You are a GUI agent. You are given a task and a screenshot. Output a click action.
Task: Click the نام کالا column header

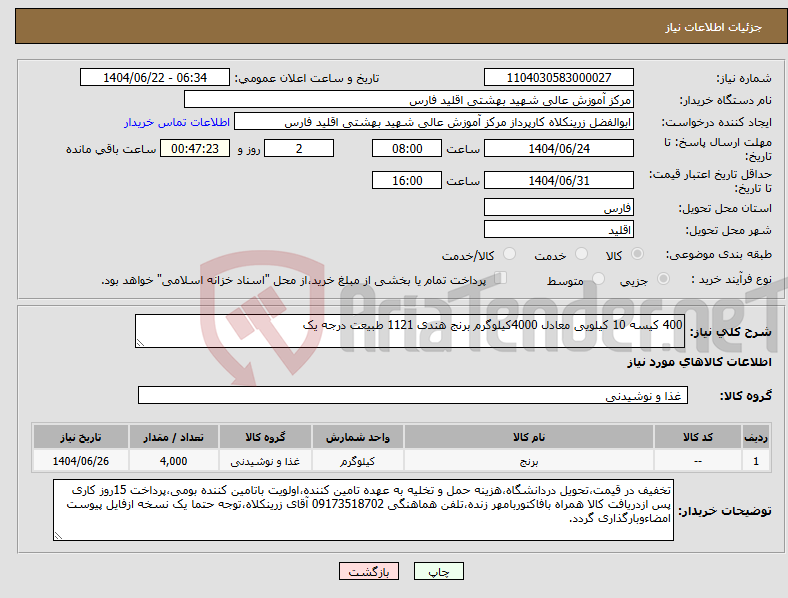pos(529,437)
